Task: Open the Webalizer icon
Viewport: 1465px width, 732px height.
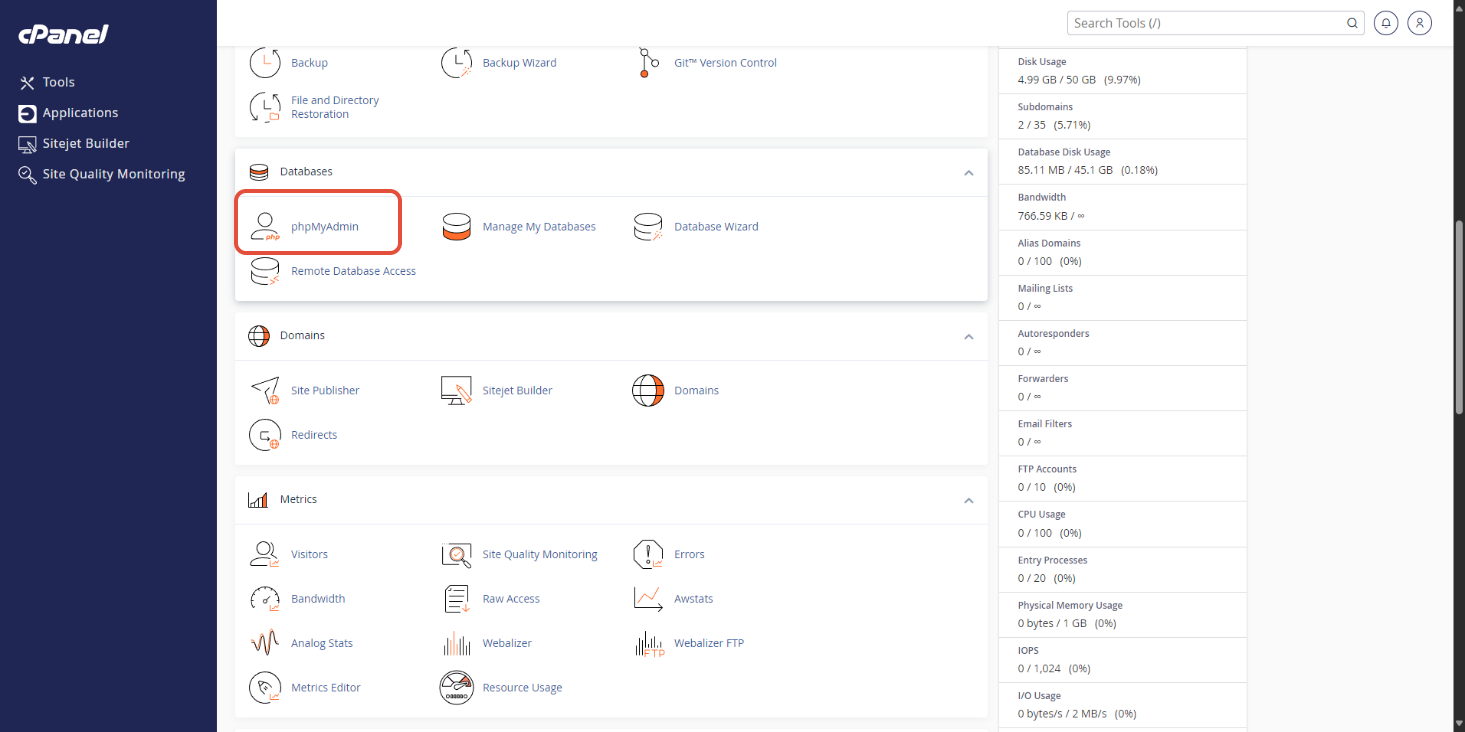Action: pyautogui.click(x=457, y=643)
